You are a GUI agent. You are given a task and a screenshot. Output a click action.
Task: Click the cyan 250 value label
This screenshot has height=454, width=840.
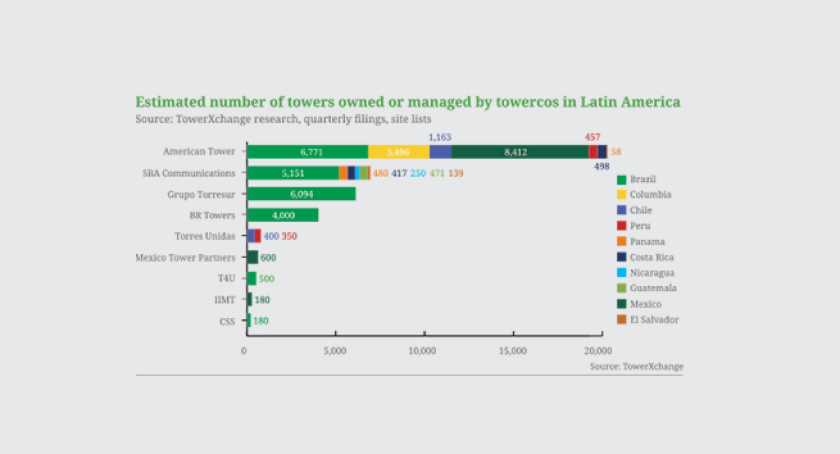click(x=418, y=173)
